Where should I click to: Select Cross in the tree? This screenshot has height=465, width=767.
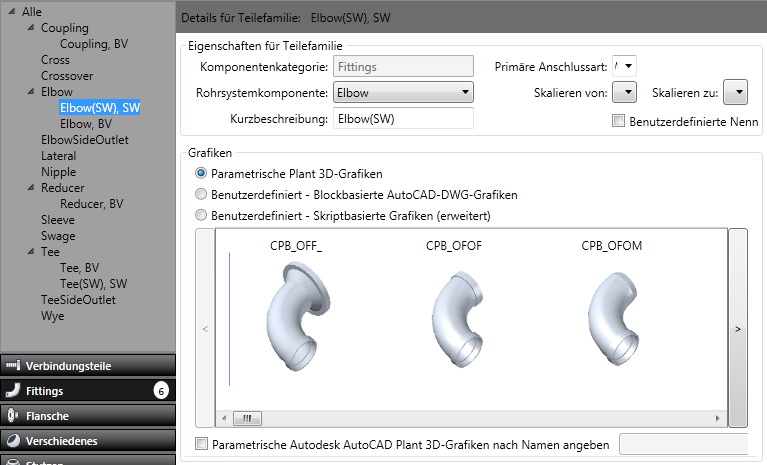coord(55,60)
